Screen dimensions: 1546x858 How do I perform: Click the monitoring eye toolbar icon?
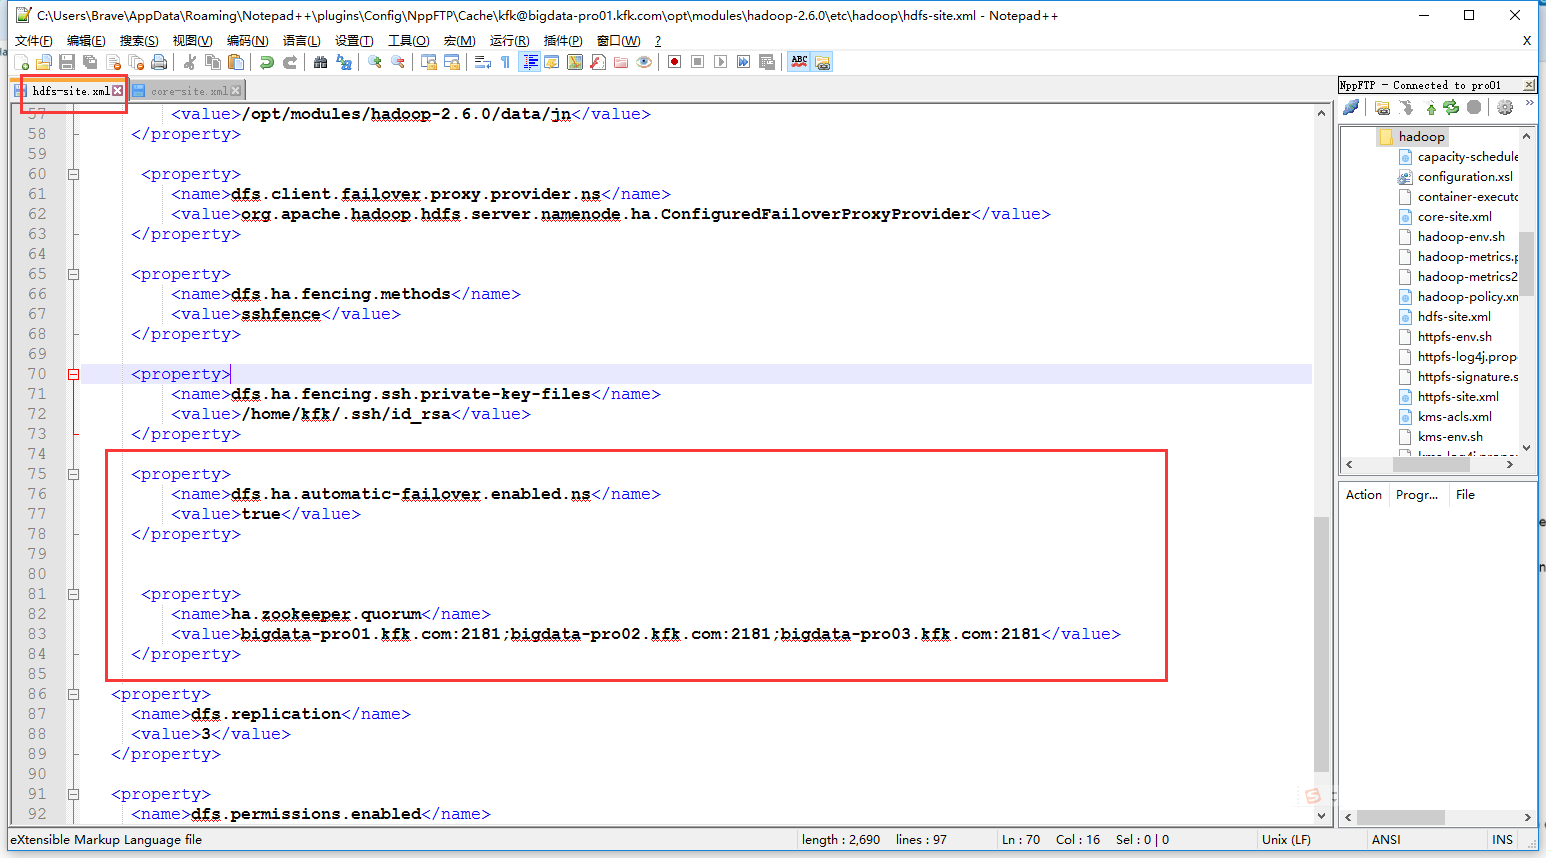[644, 62]
